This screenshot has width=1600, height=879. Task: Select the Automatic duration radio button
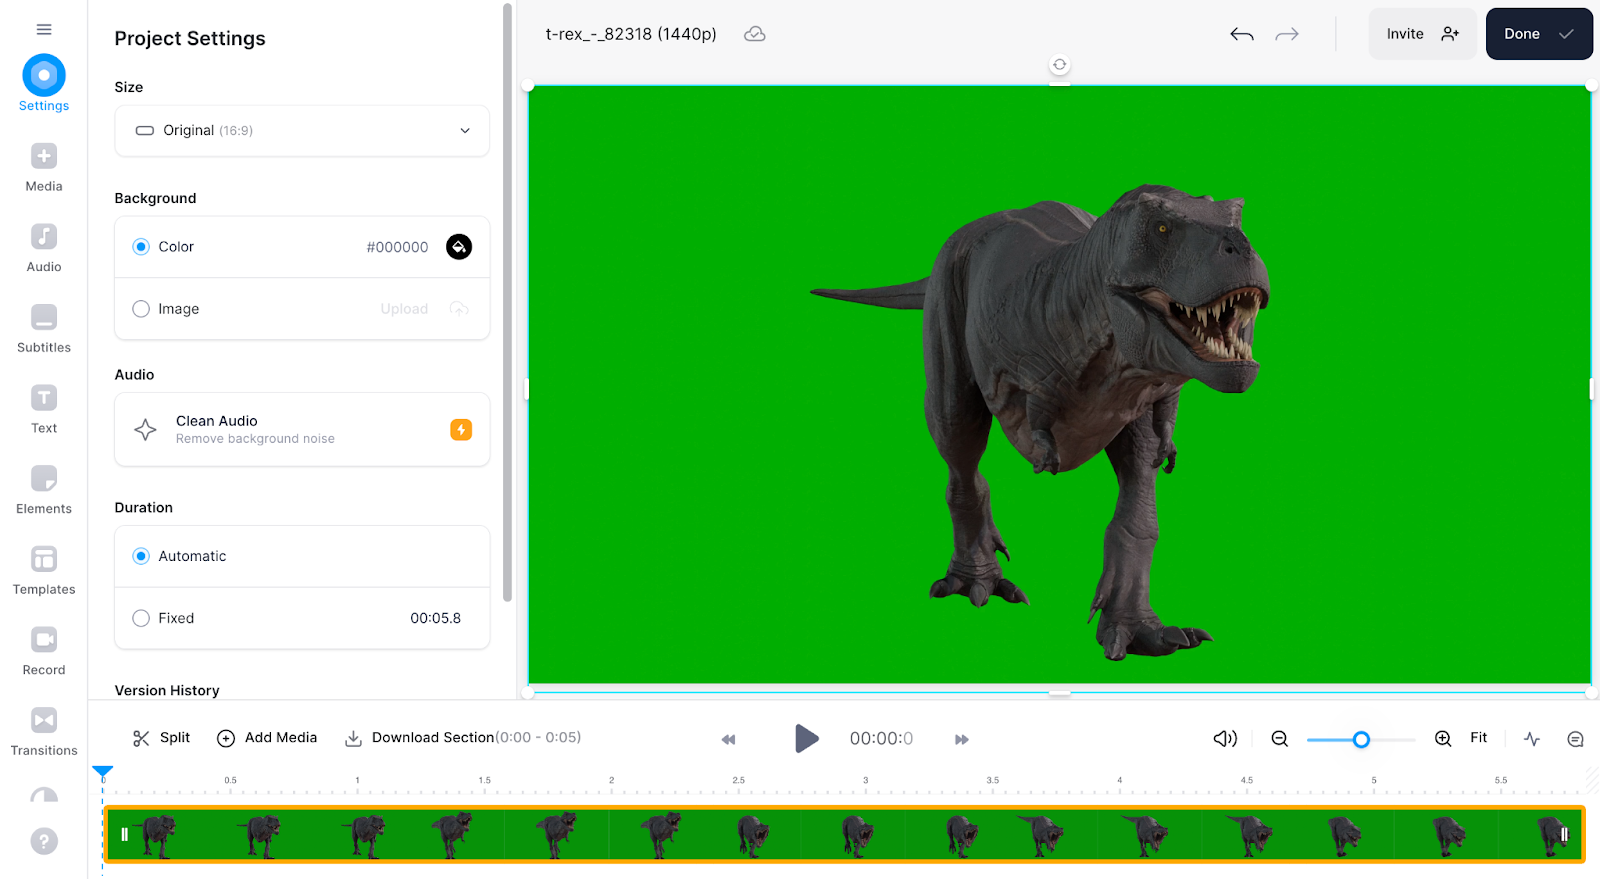click(x=141, y=556)
